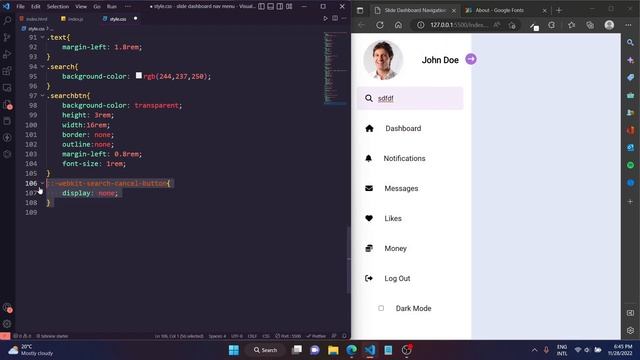This screenshot has width=640, height=360.
Task: Open browser favorites star icon
Action: tap(571, 25)
